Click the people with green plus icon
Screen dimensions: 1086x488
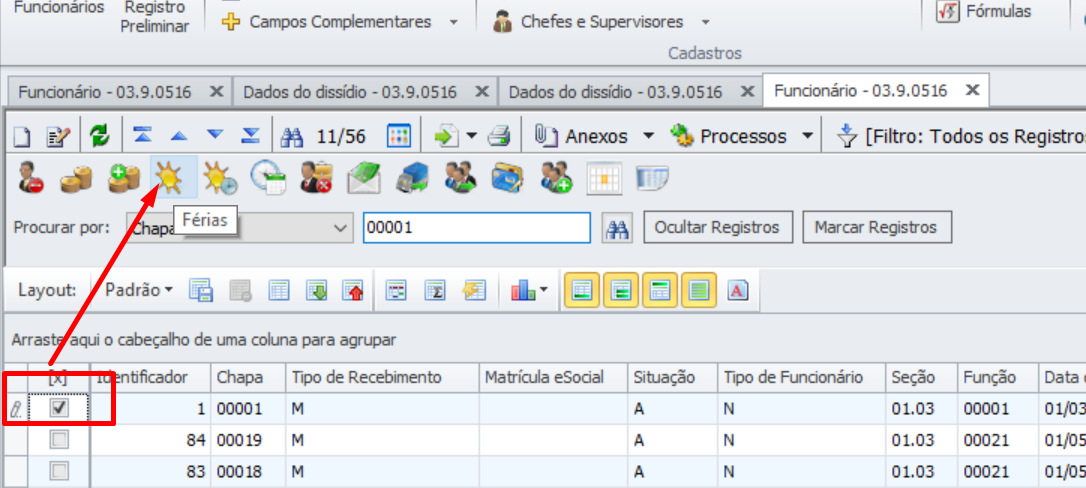(556, 177)
